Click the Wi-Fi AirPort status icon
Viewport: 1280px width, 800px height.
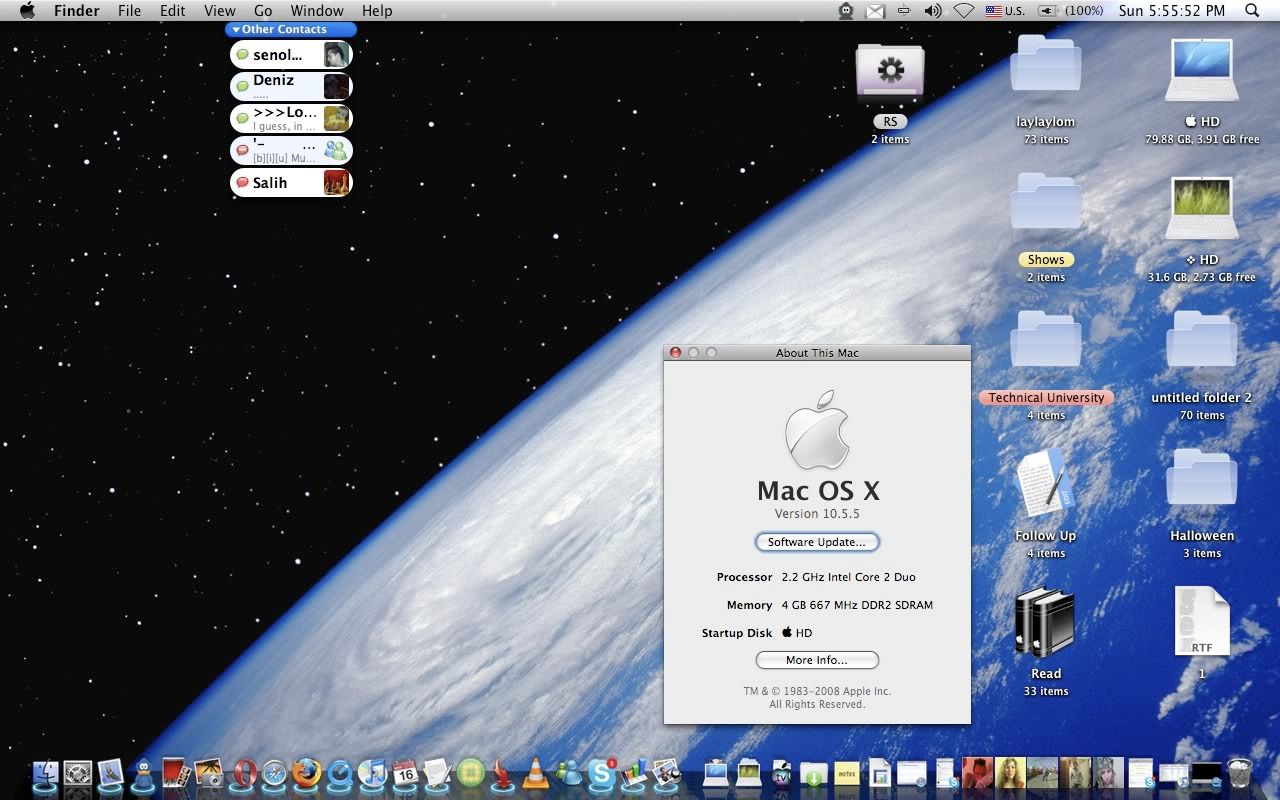[x=964, y=11]
